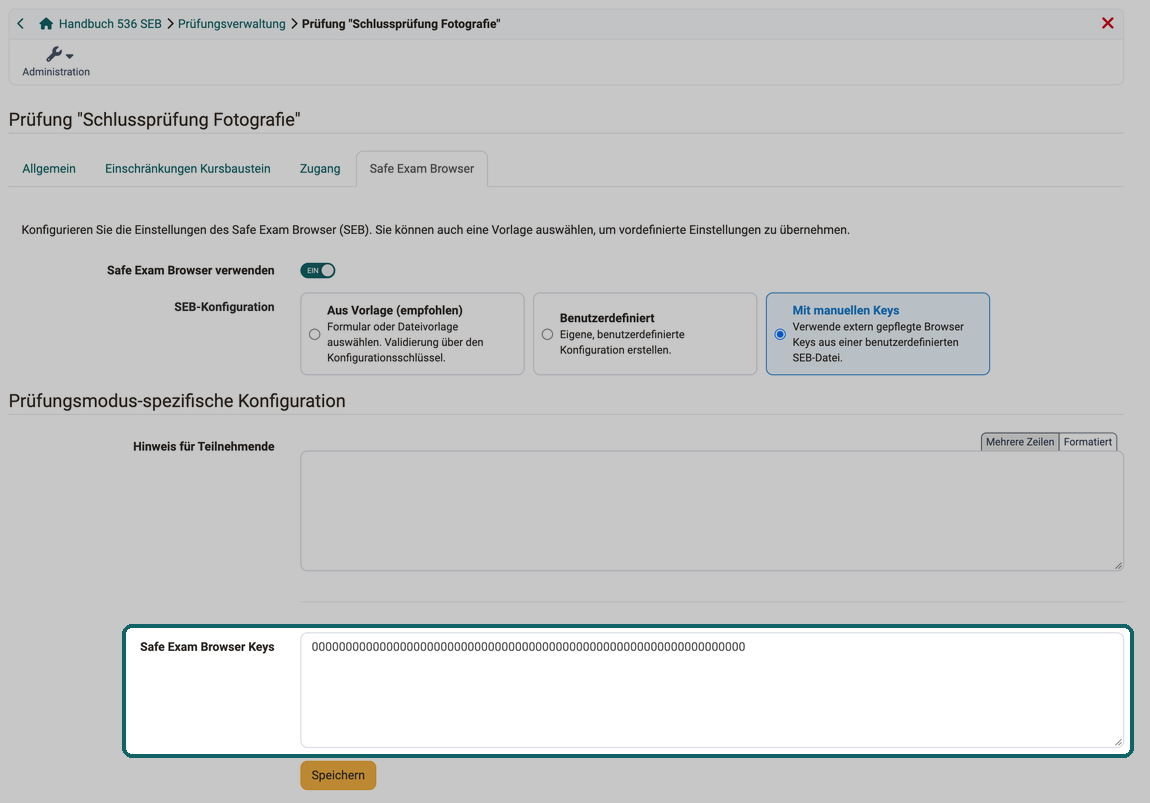The height and width of the screenshot is (803, 1150).
Task: Open Einschränkungen Kursbaustein tab
Action: point(188,169)
